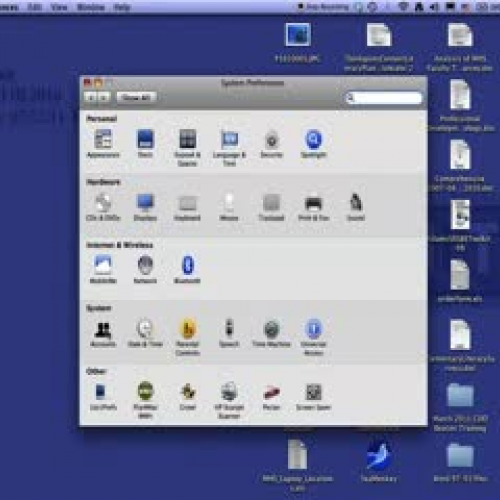Viewport: 500px width, 500px height.
Task: Open the Sound preference pane
Action: click(x=356, y=207)
